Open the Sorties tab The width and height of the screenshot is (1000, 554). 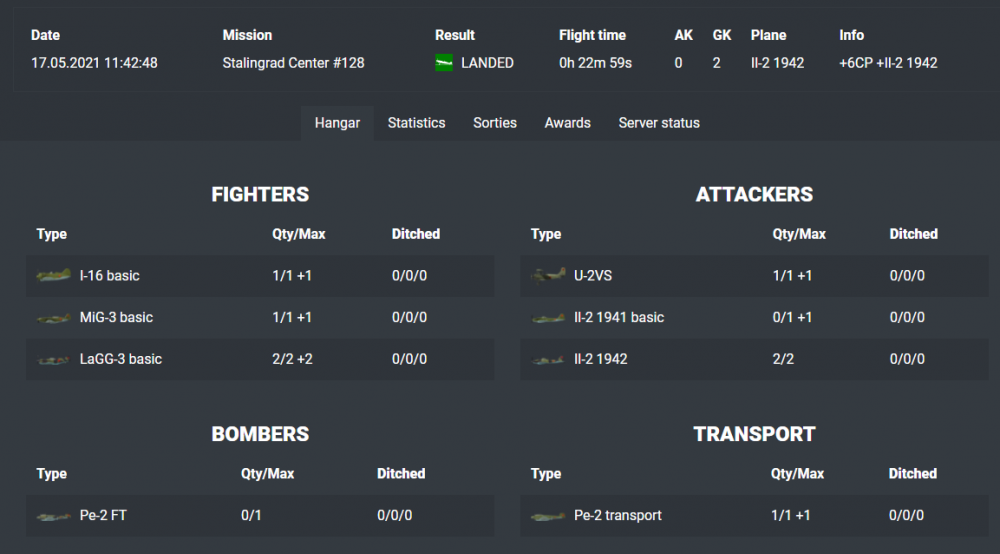pyautogui.click(x=495, y=123)
